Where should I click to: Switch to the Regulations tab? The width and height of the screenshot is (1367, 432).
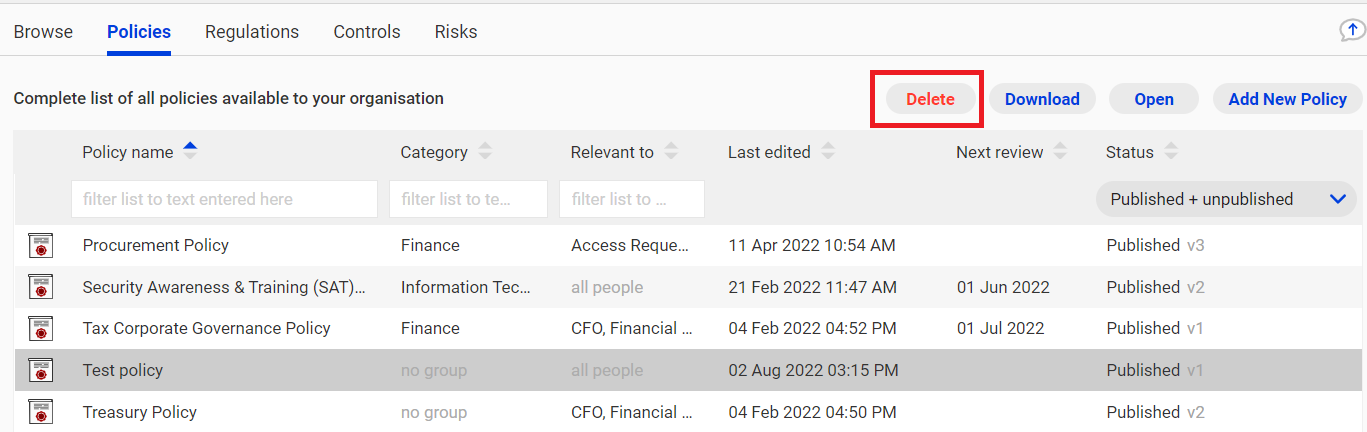pyautogui.click(x=252, y=32)
